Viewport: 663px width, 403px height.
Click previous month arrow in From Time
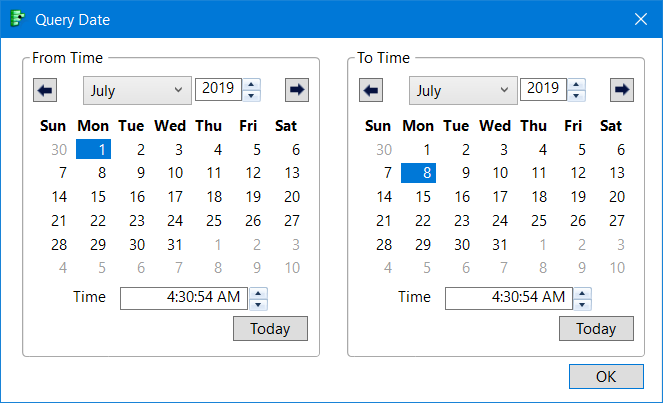coord(45,90)
